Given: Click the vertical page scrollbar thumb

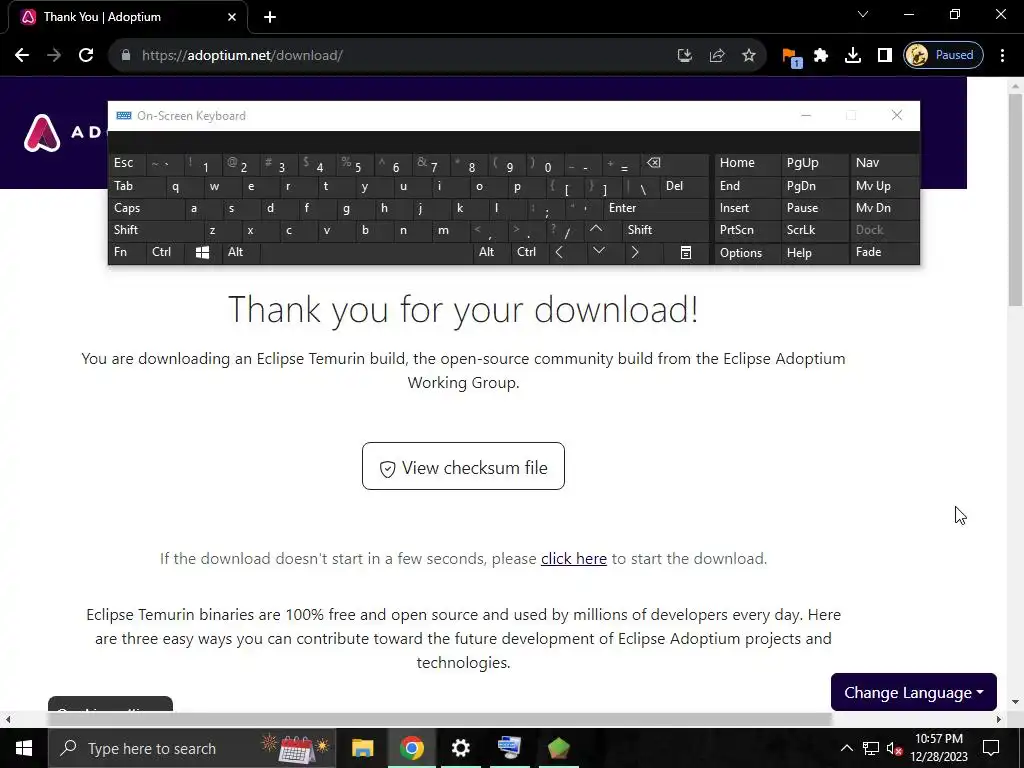Looking at the screenshot, I should 1014,199.
